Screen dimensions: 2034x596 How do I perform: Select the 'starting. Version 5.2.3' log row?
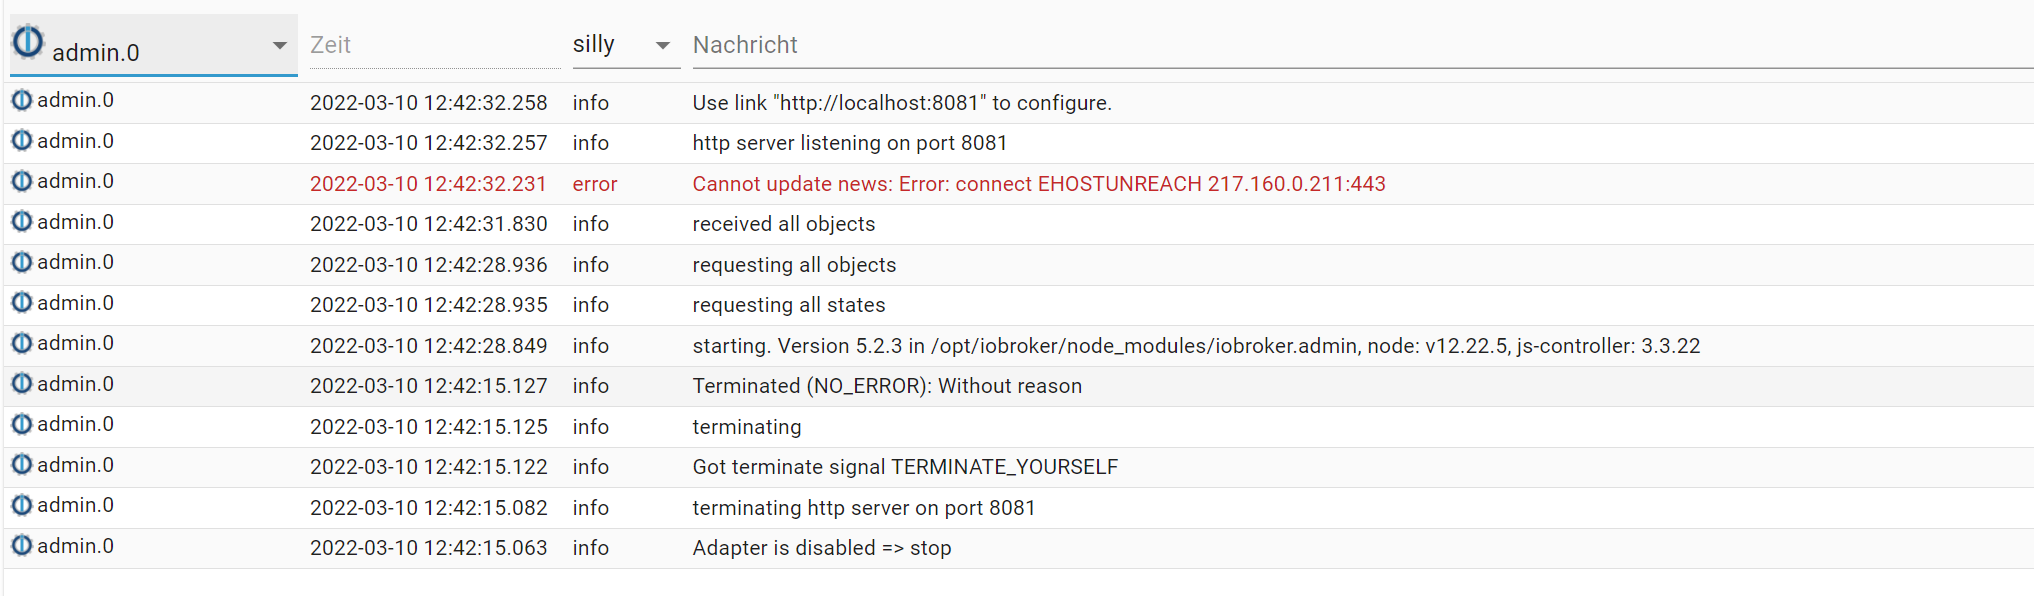point(1195,346)
